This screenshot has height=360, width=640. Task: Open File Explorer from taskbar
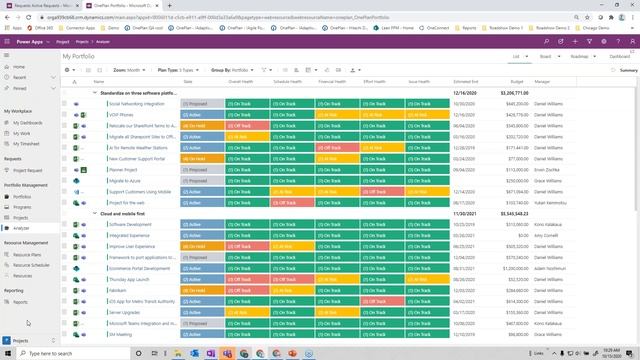[x=178, y=353]
